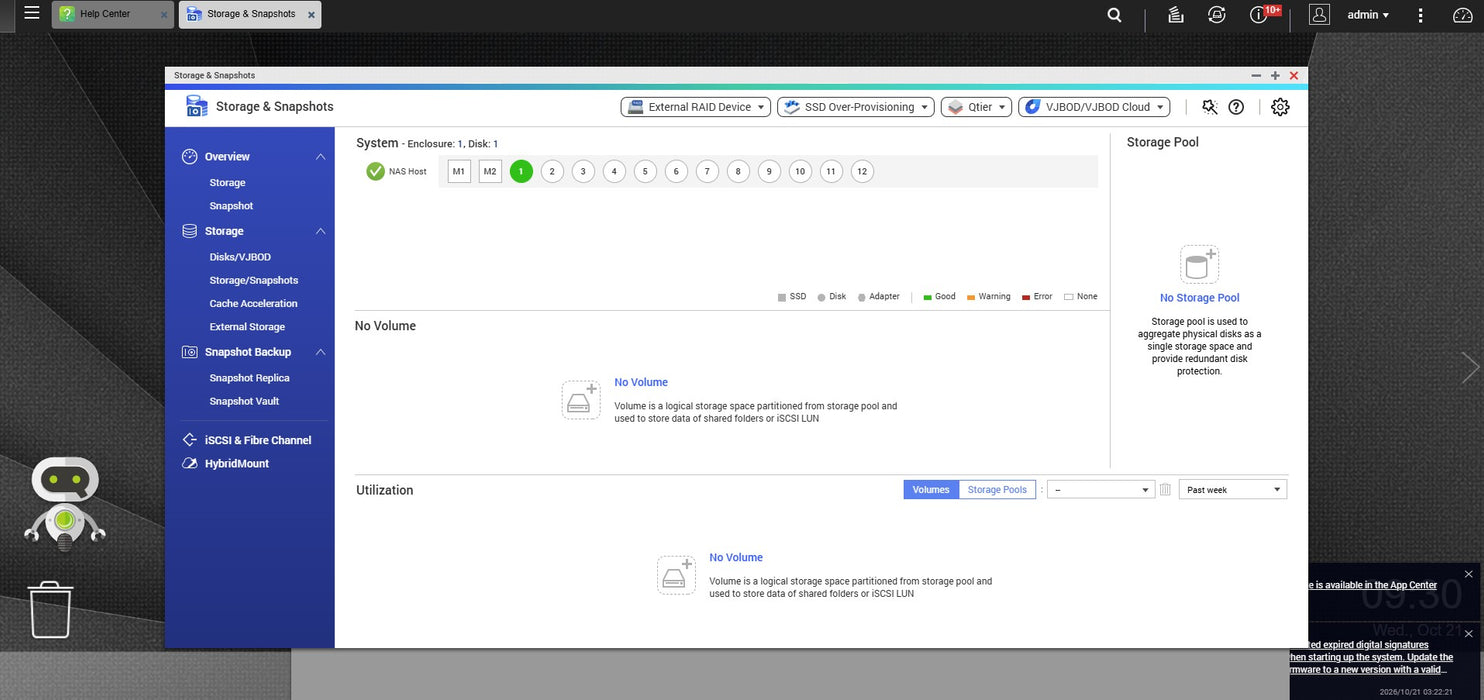The height and width of the screenshot is (700, 1484).
Task: Click the add storage pool icon
Action: [x=1199, y=264]
